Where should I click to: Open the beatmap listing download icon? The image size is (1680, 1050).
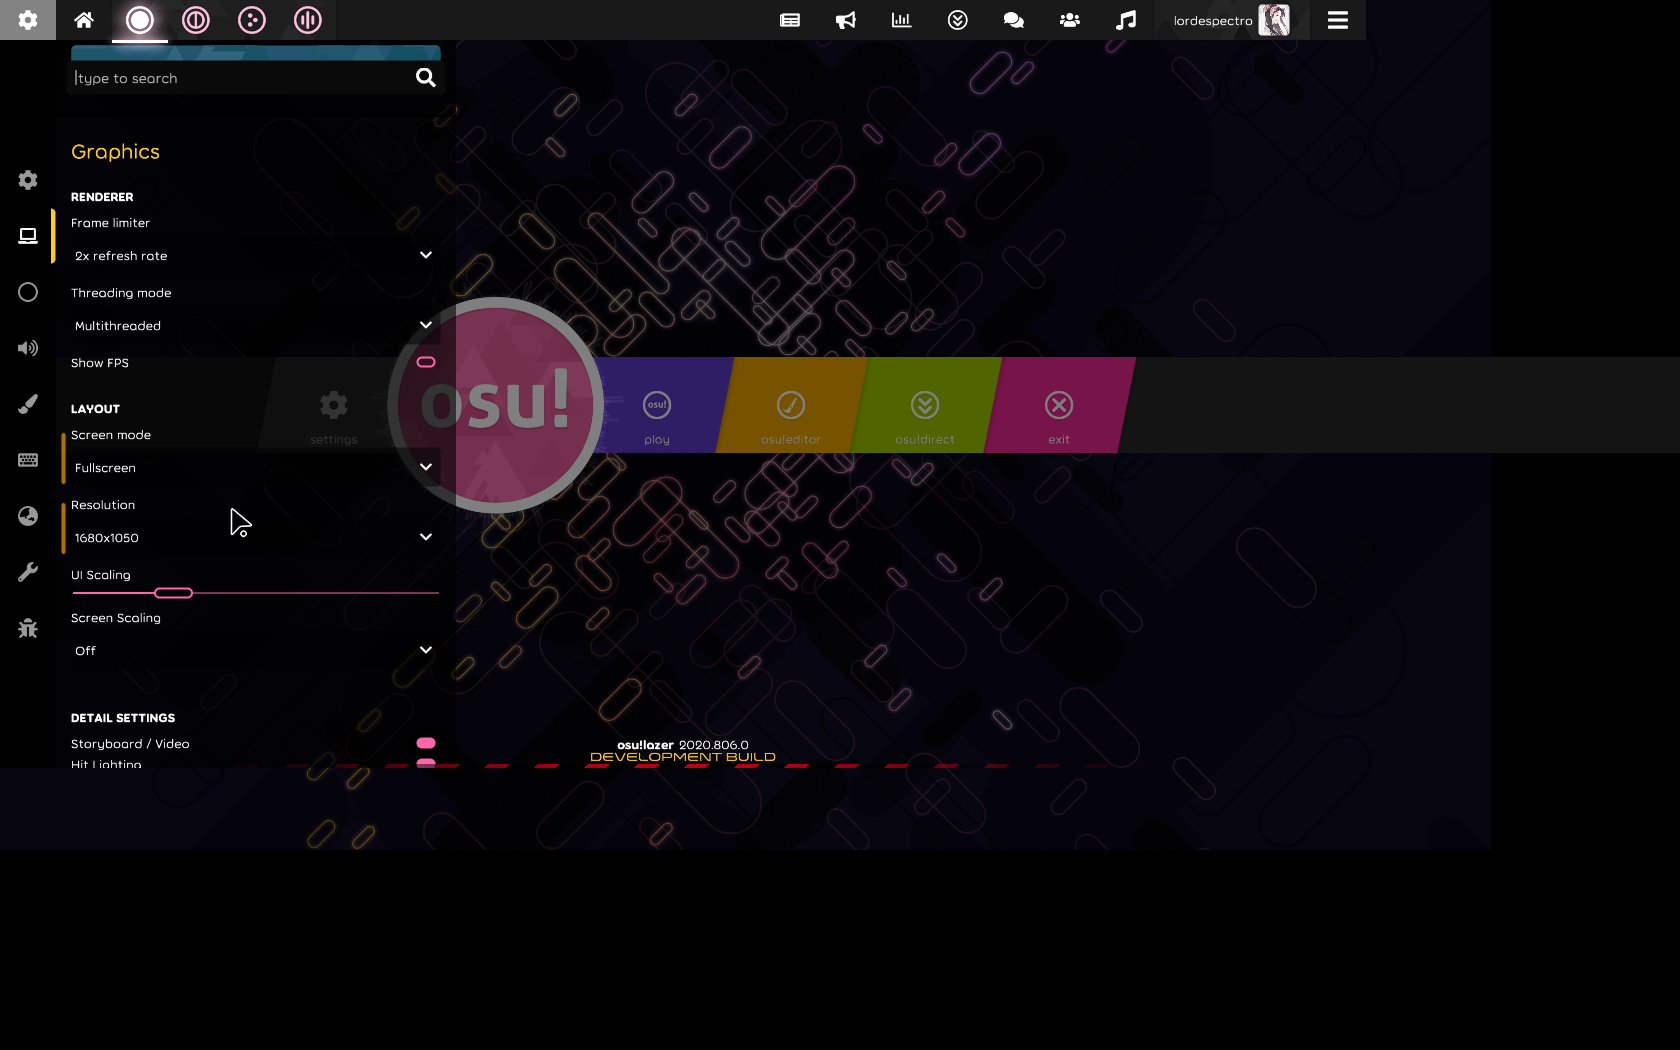pos(958,20)
